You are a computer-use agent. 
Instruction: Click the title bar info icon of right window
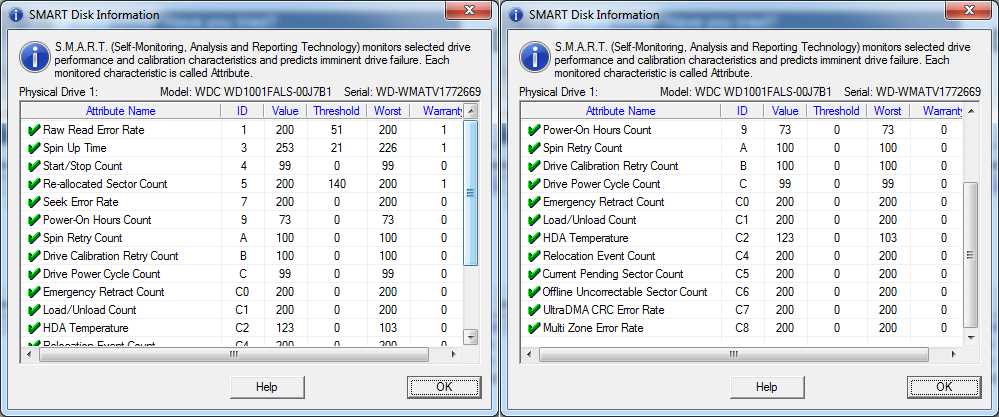516,15
